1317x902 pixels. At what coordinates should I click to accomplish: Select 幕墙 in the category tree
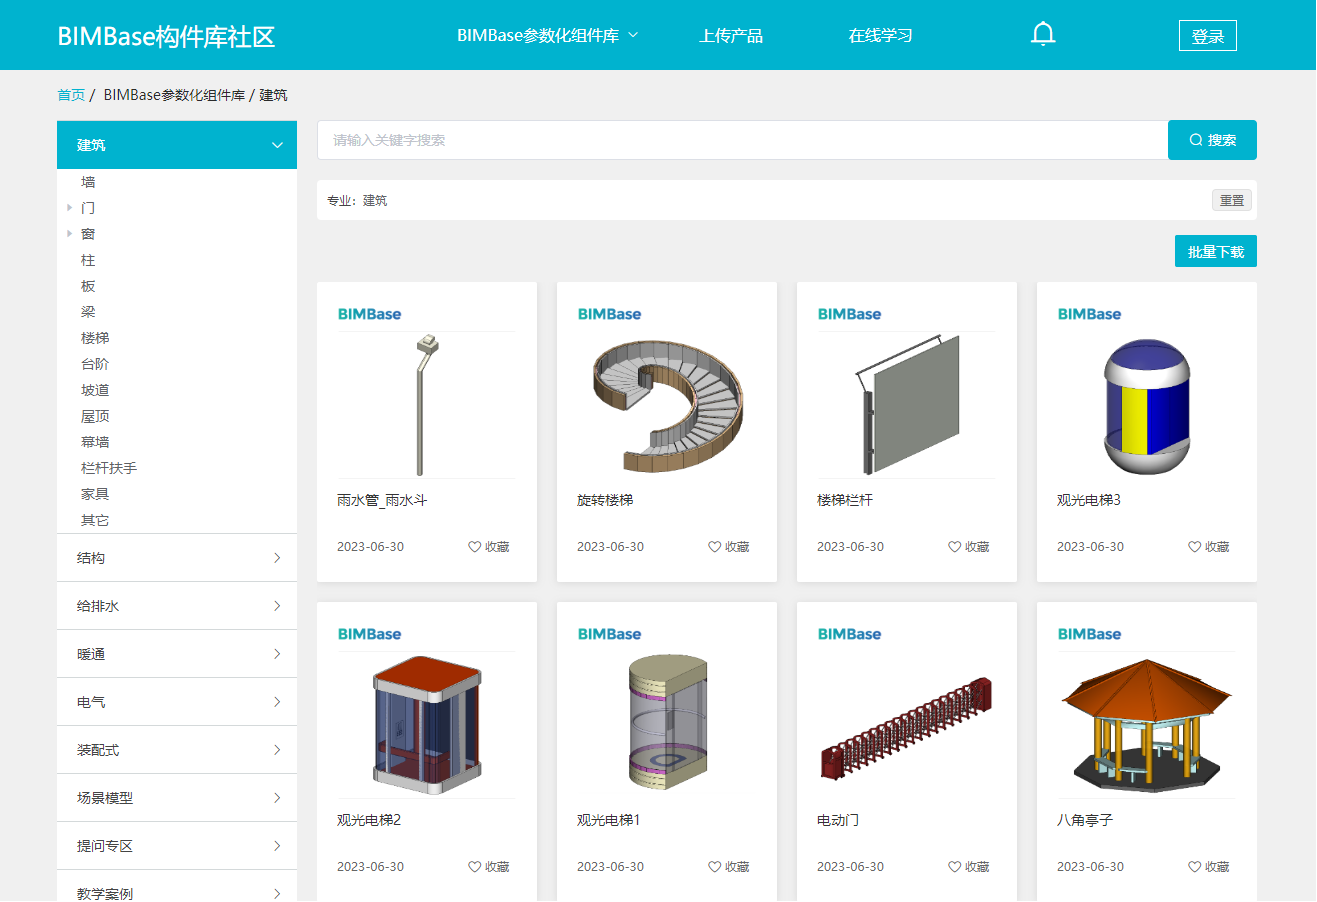pos(95,442)
